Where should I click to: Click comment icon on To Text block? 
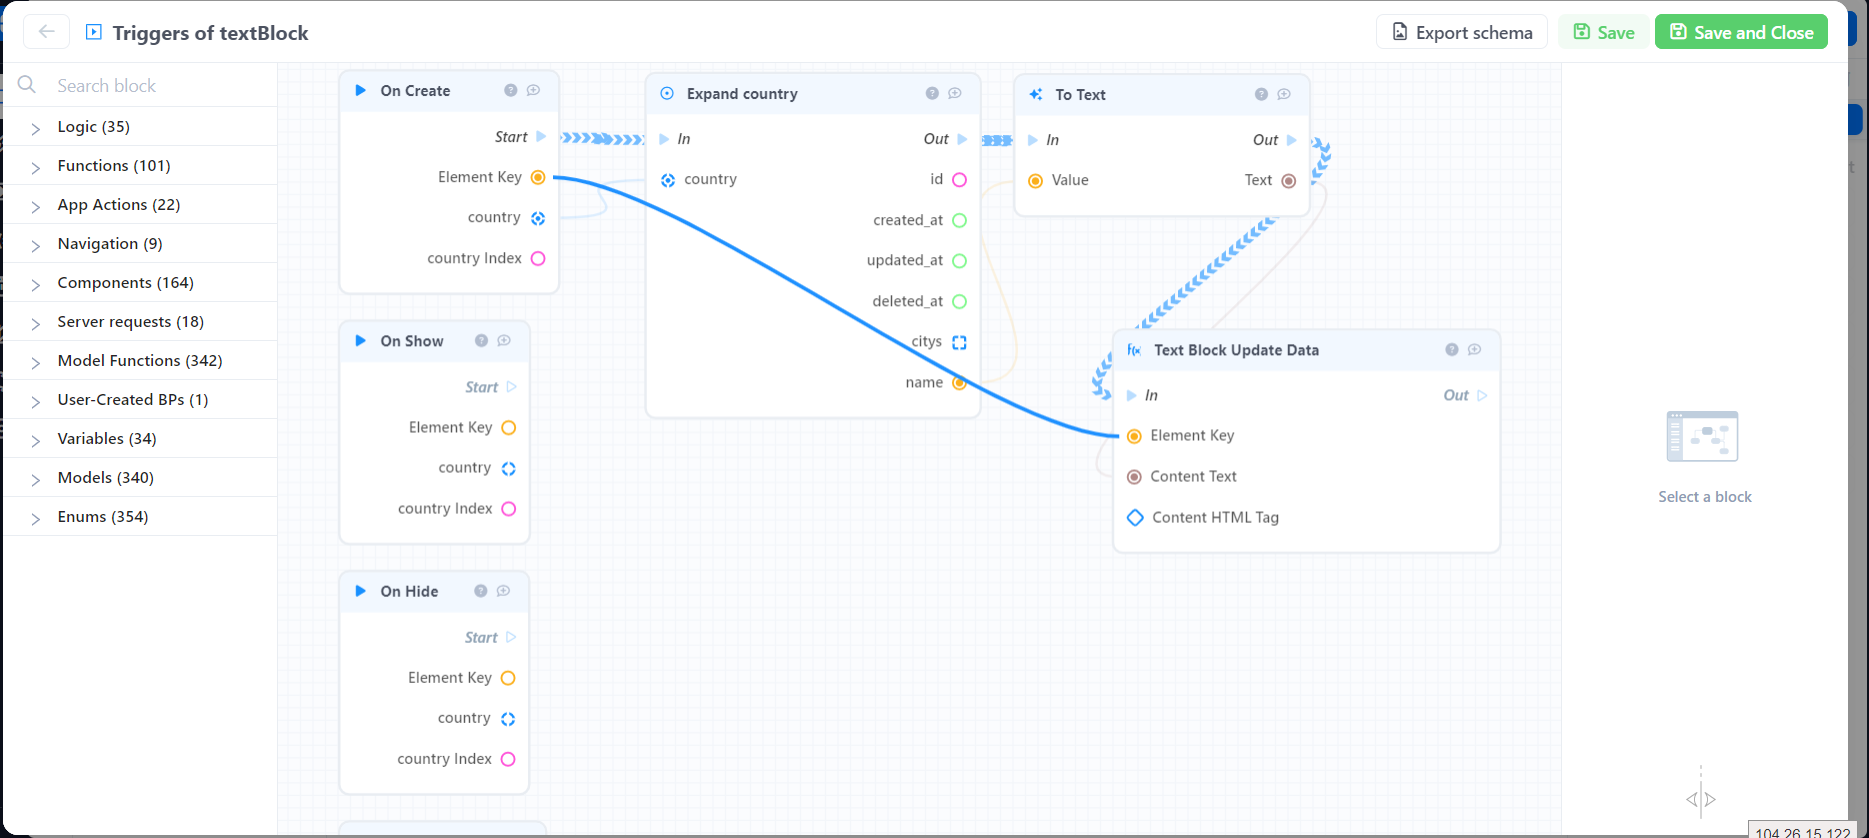click(1284, 94)
